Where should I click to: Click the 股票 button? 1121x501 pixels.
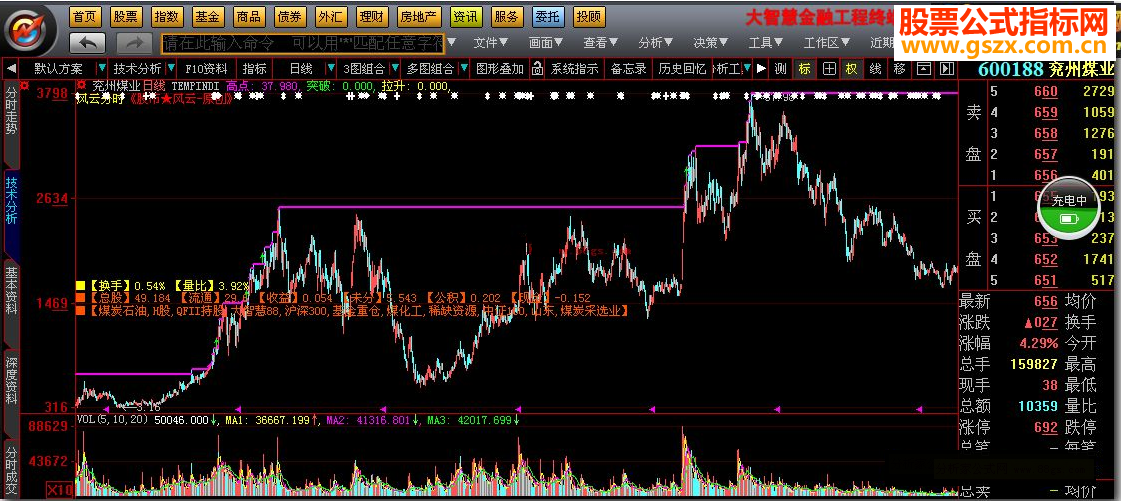point(127,16)
